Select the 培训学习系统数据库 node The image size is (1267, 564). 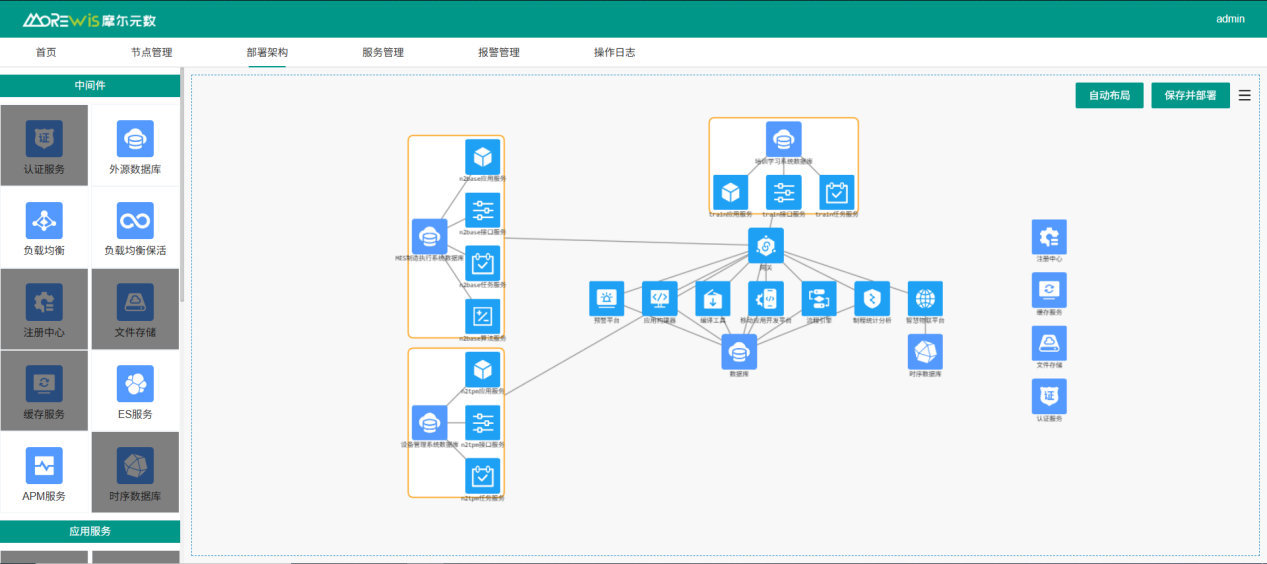point(783,139)
